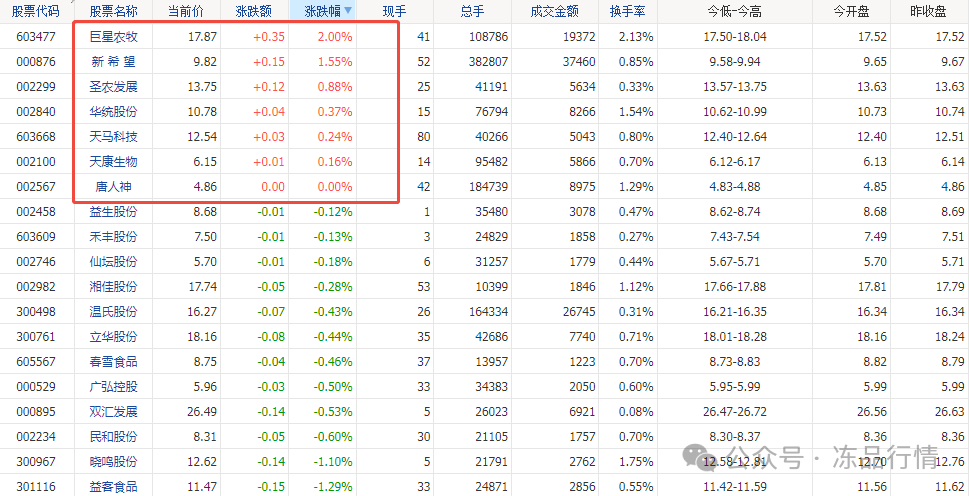Open stock 益生股份
This screenshot has width=969, height=496.
113,212
